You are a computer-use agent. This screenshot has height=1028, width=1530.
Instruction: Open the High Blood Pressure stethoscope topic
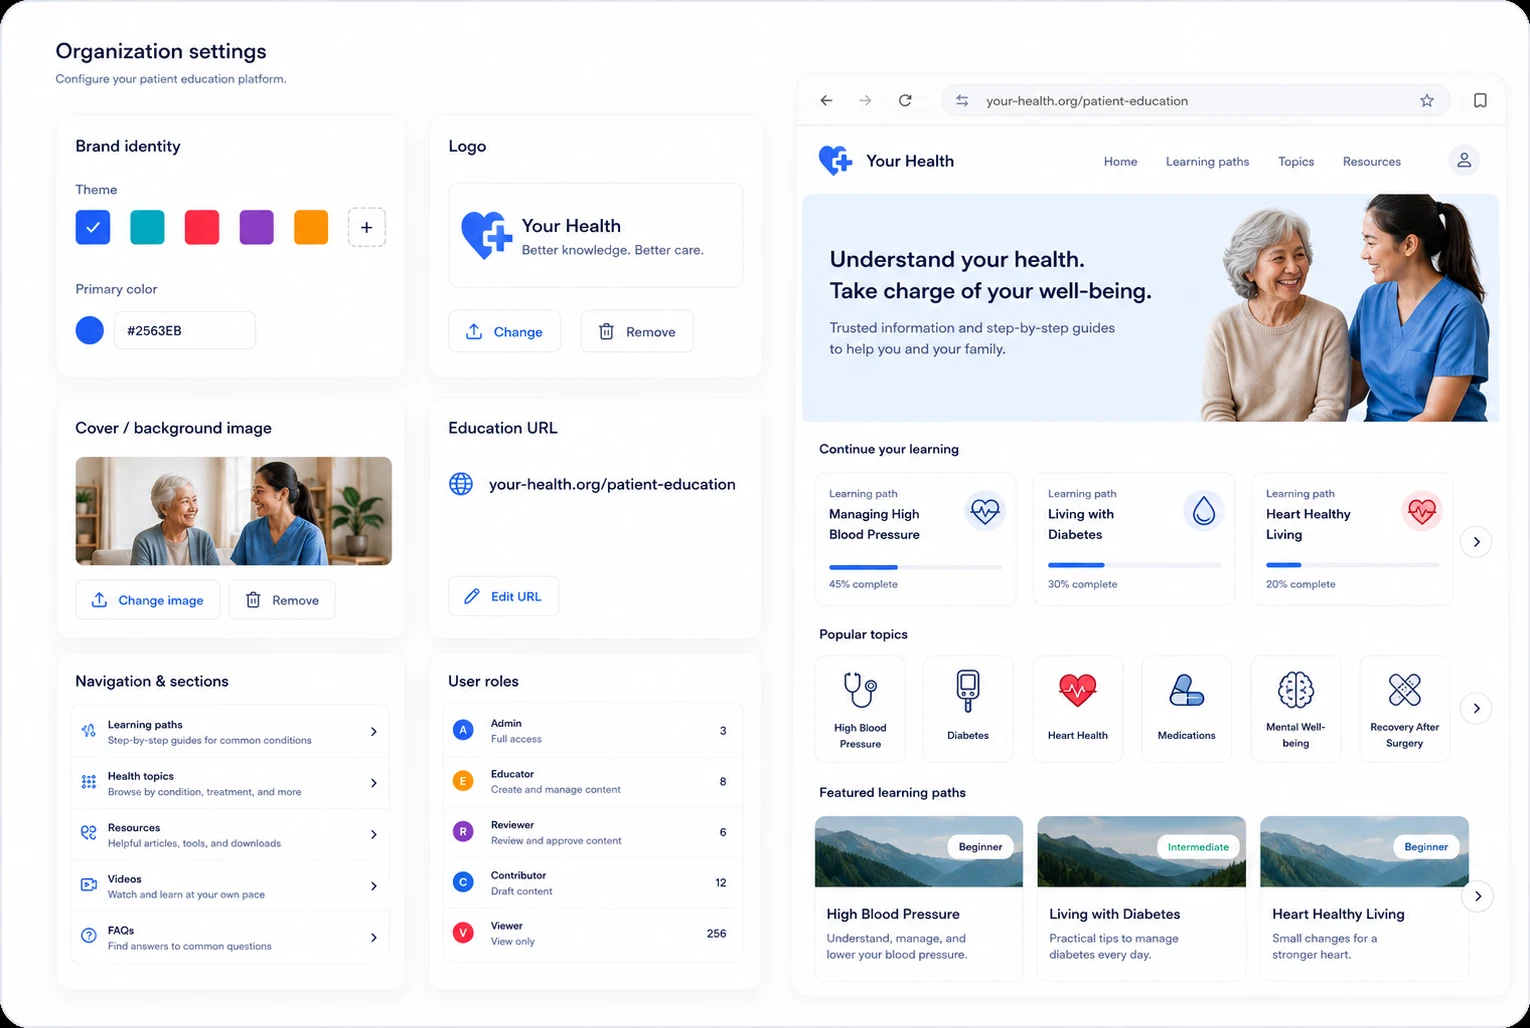pos(860,709)
